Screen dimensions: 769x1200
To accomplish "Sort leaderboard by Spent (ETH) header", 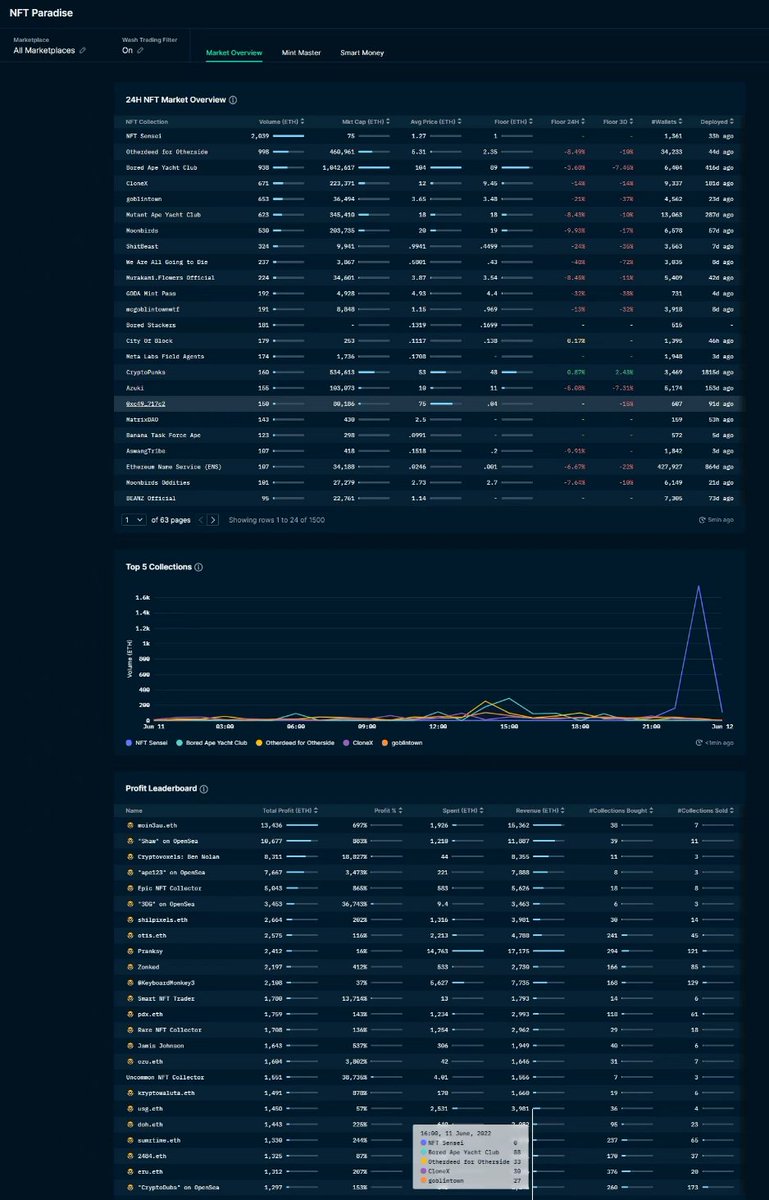I will [x=464, y=810].
